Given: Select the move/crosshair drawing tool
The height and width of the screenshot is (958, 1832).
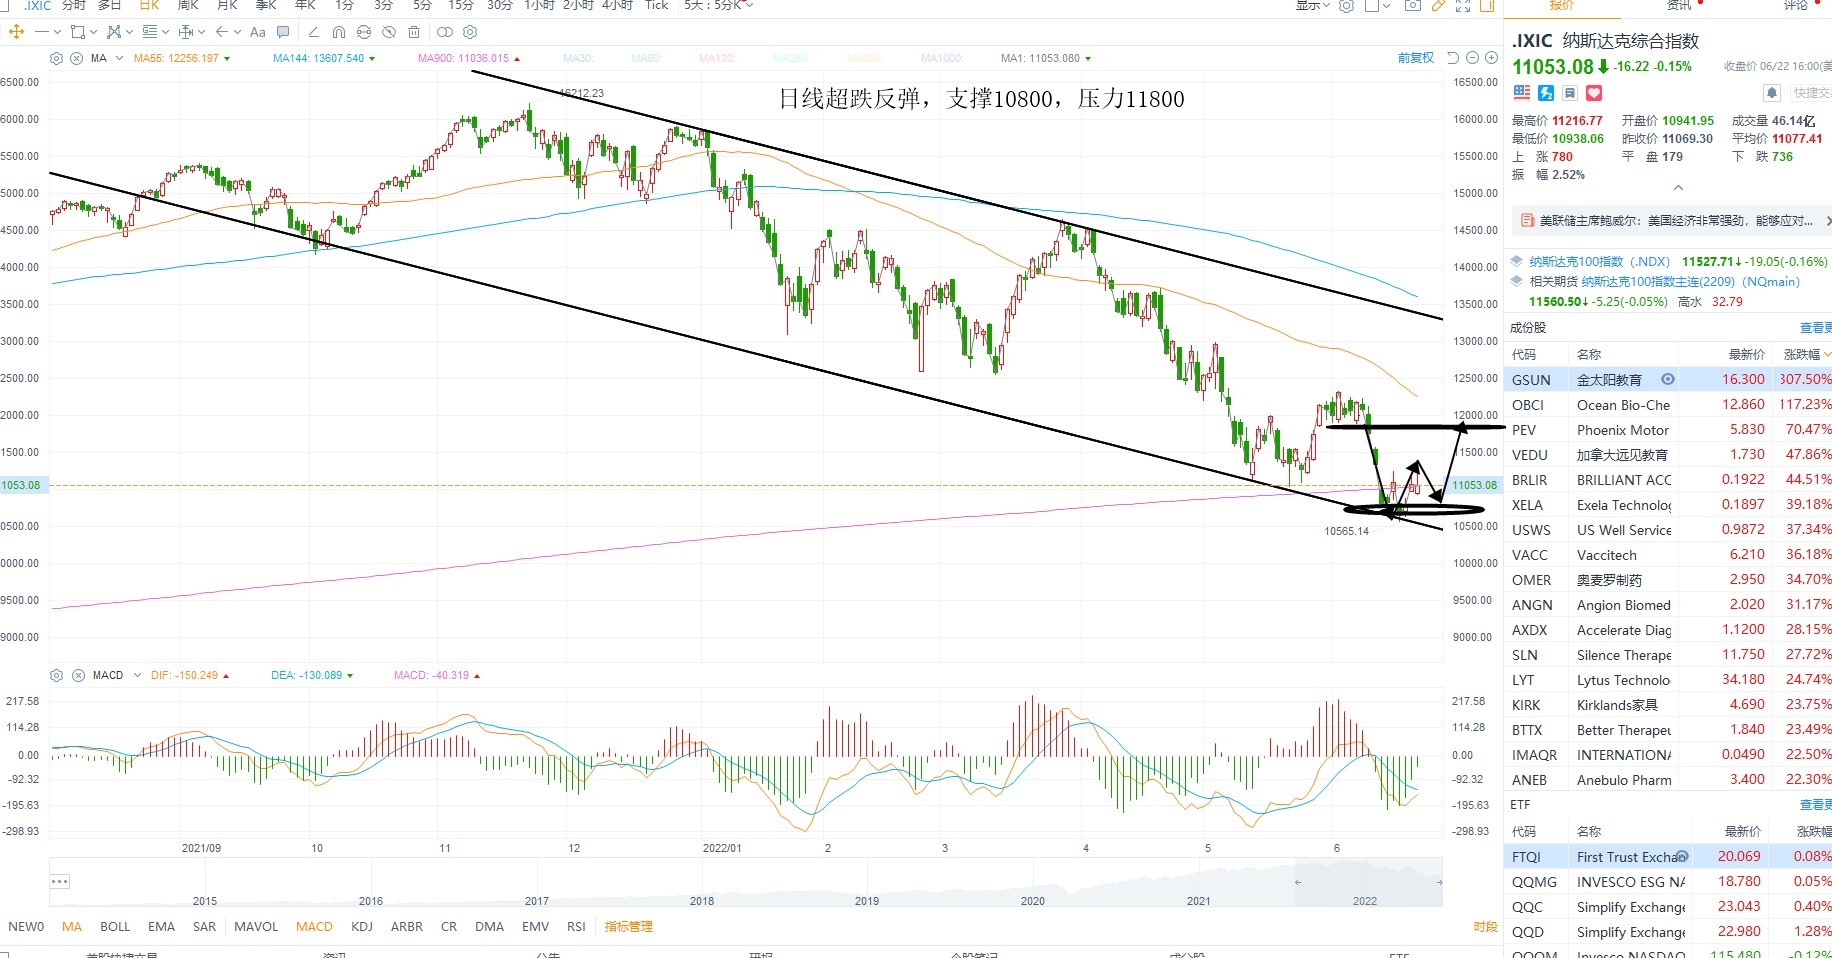Looking at the screenshot, I should click(16, 32).
